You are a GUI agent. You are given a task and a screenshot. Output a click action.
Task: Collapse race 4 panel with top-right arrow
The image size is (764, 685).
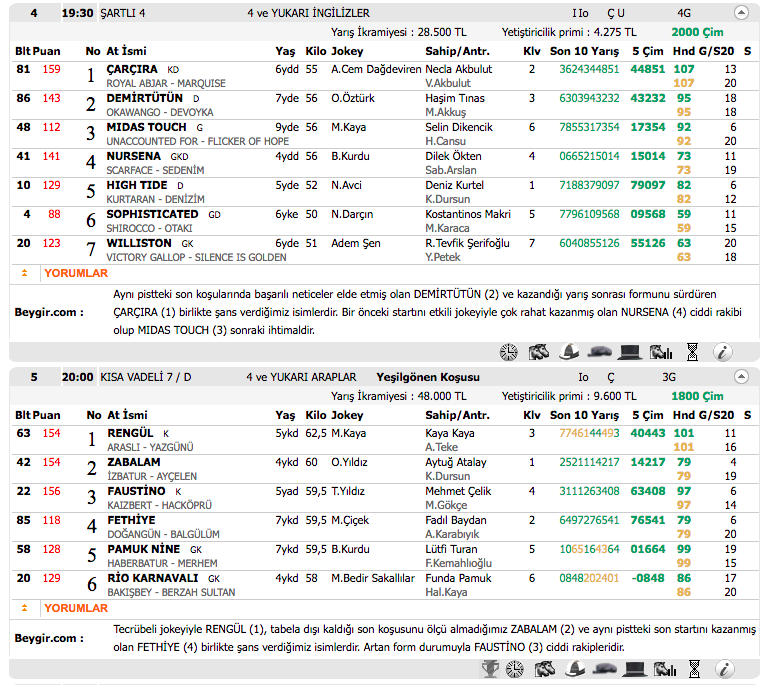(741, 13)
